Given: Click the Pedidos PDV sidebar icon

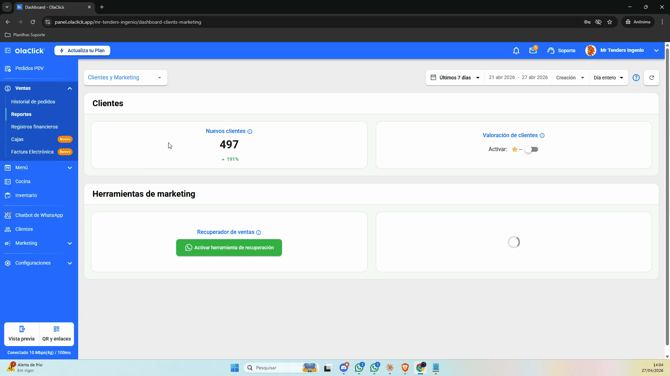Looking at the screenshot, I should pos(8,68).
